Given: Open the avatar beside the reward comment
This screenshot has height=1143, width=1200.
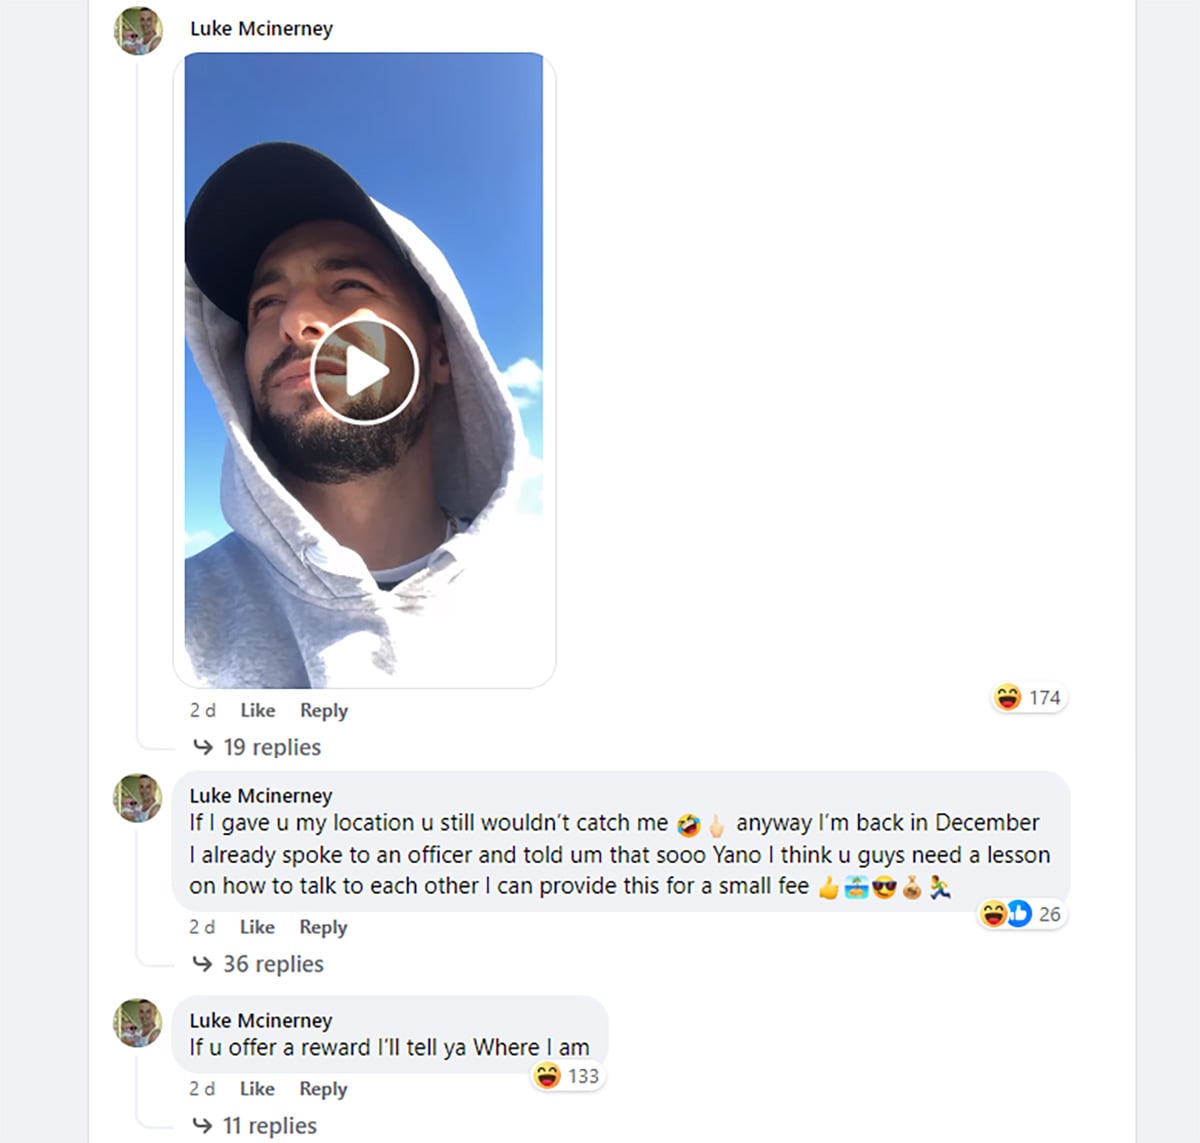Looking at the screenshot, I should point(138,1023).
